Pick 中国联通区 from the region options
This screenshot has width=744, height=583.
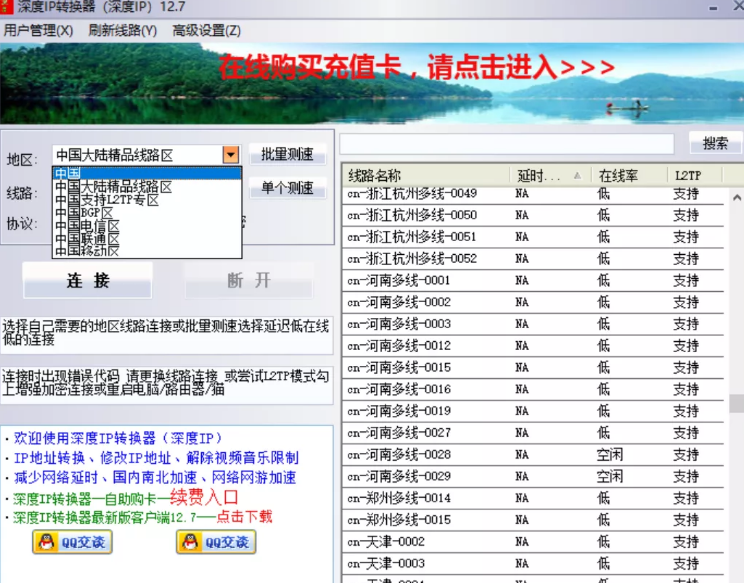87,239
